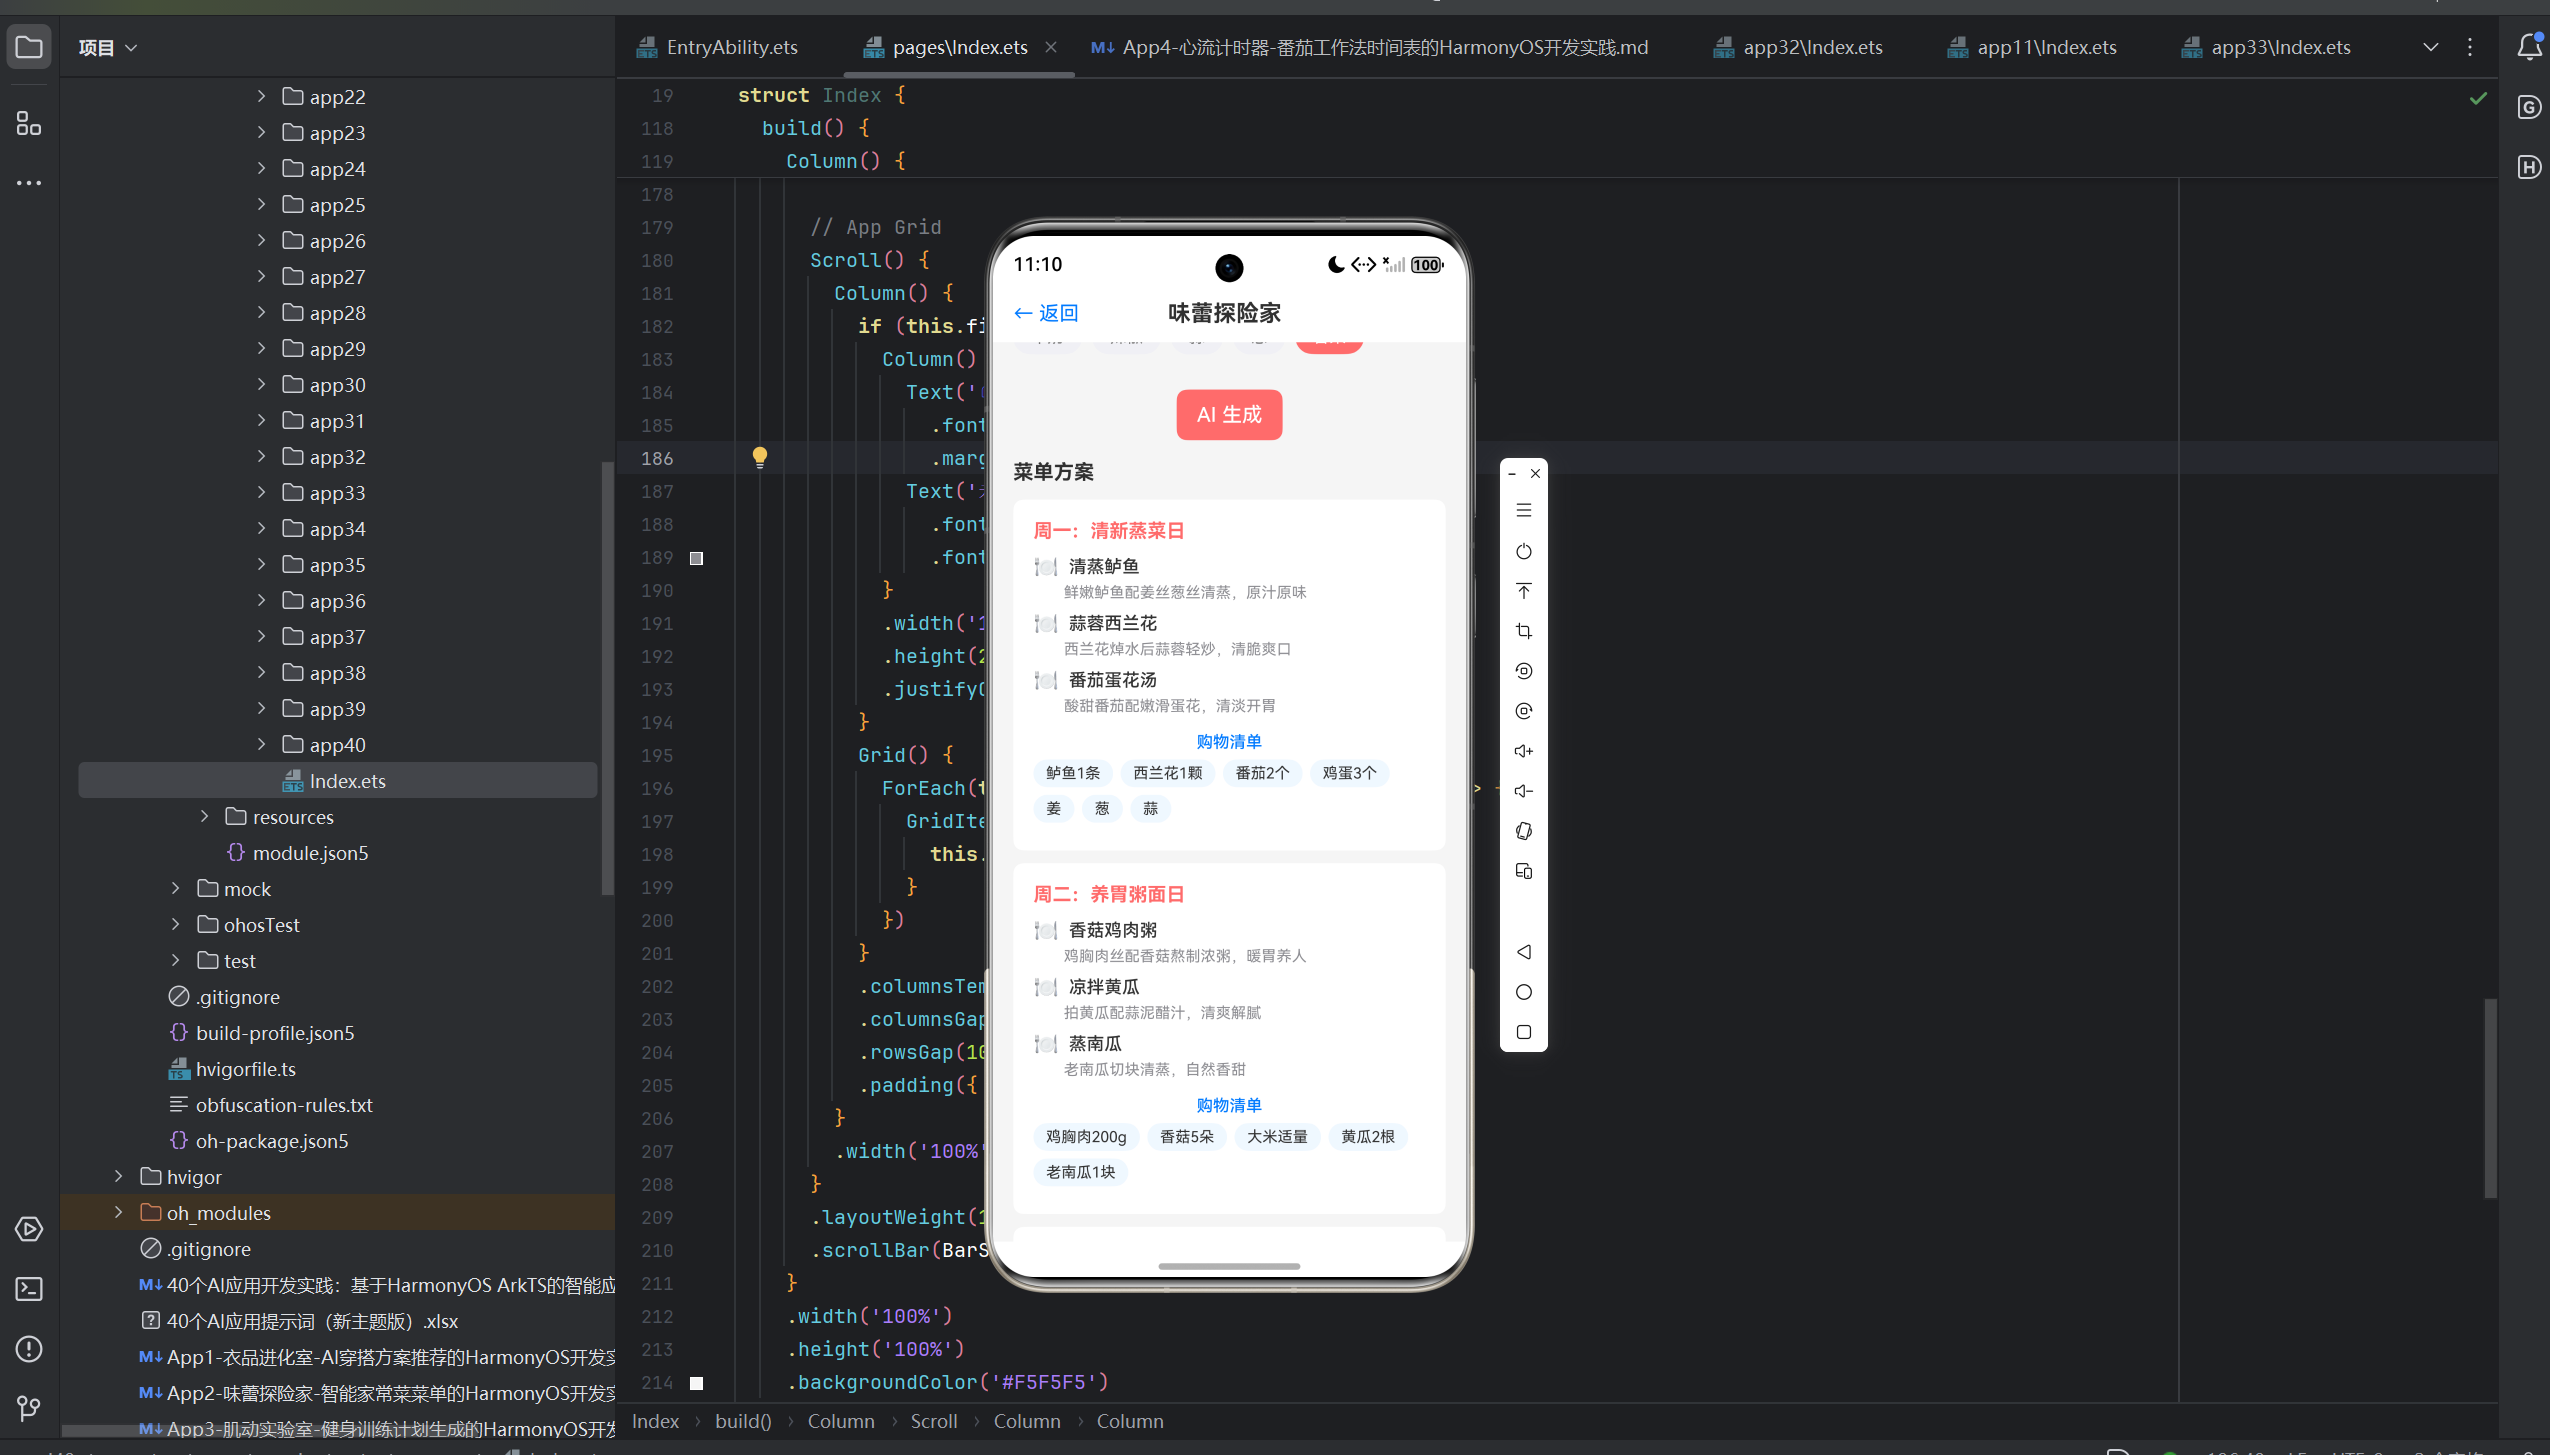Click the project tree vertical scrollbar
Image resolution: width=2550 pixels, height=1455 pixels.
pos(607,678)
